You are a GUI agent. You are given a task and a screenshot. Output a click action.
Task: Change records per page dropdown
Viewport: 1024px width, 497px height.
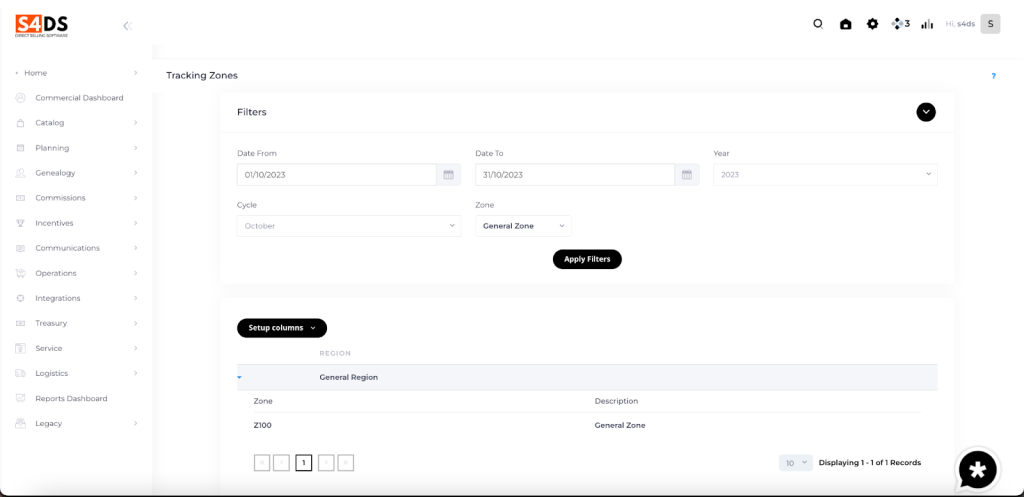click(x=796, y=463)
